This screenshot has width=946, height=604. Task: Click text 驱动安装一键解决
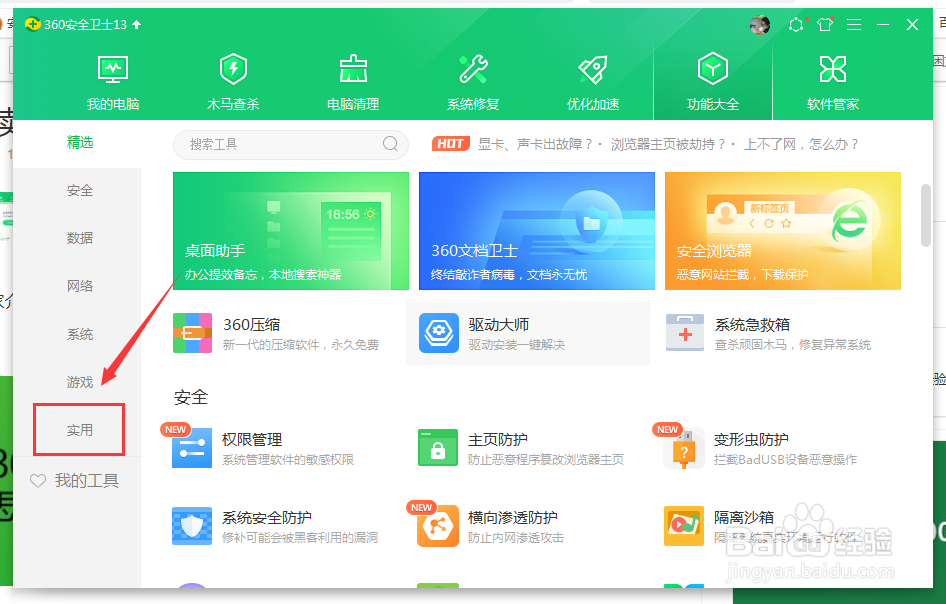point(517,345)
